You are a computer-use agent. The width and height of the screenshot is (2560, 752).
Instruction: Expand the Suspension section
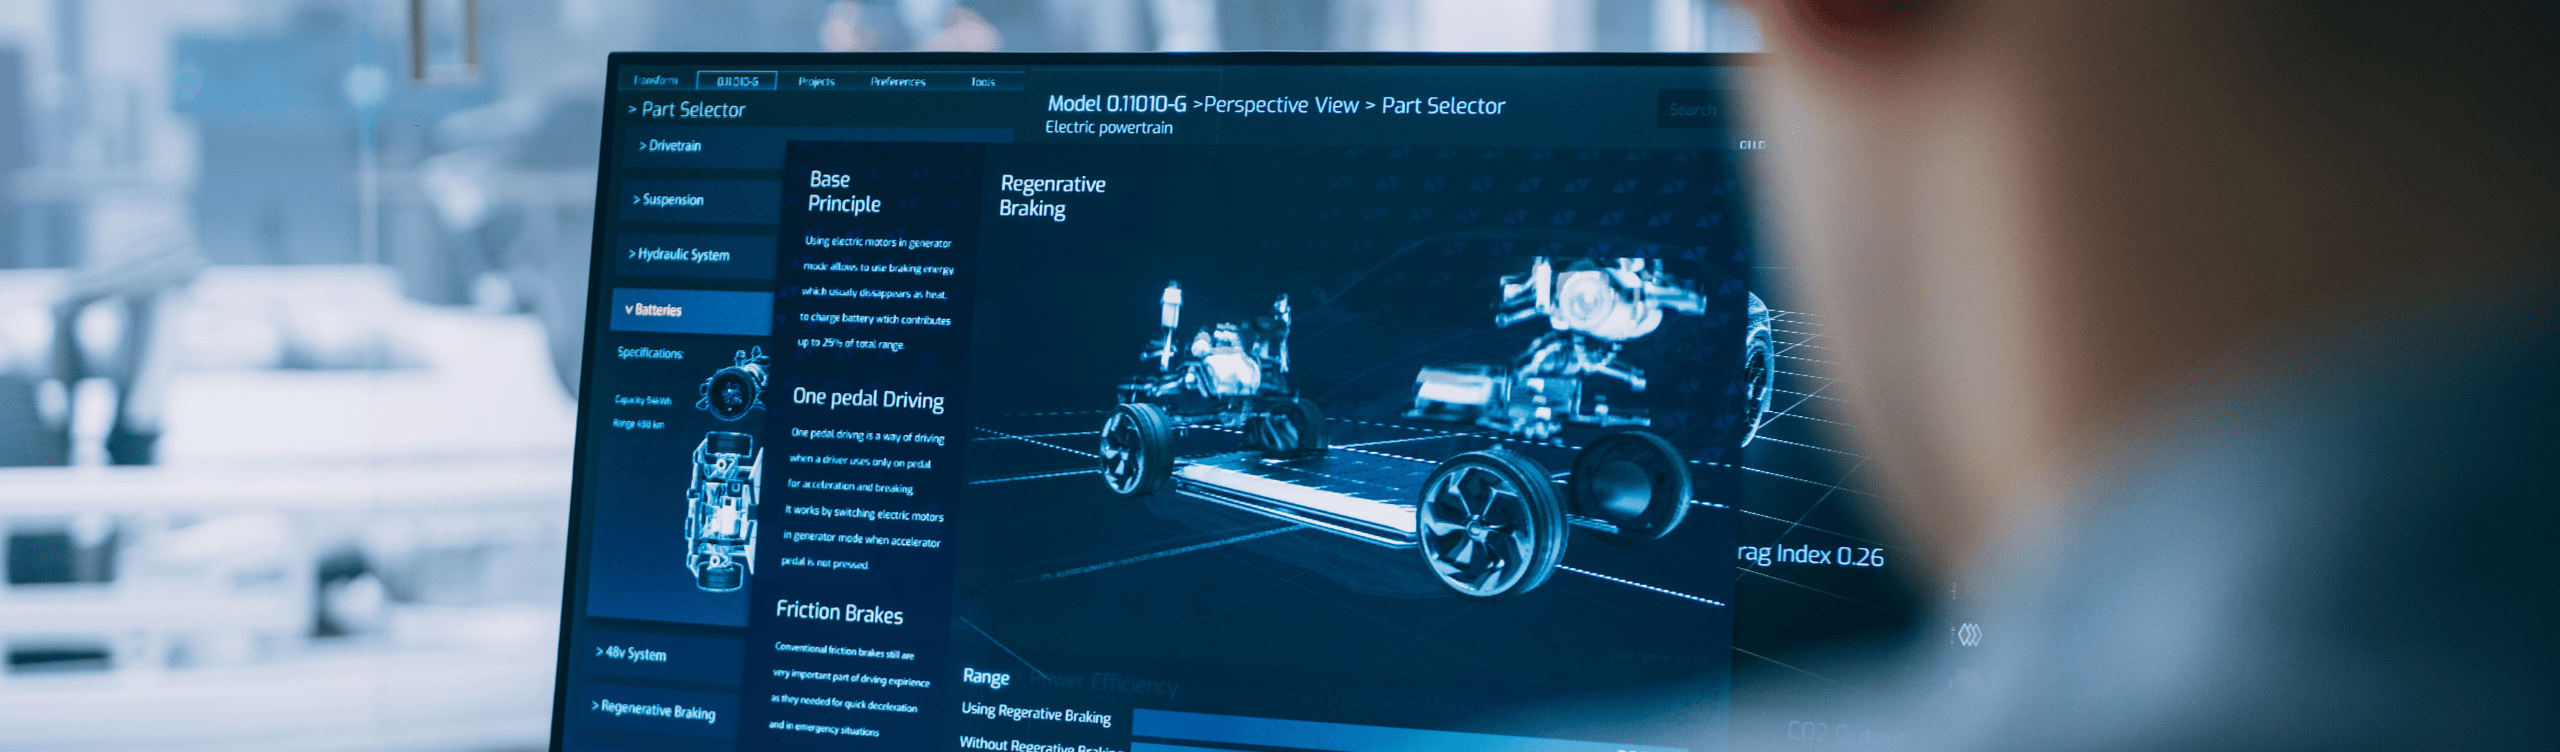coord(700,200)
